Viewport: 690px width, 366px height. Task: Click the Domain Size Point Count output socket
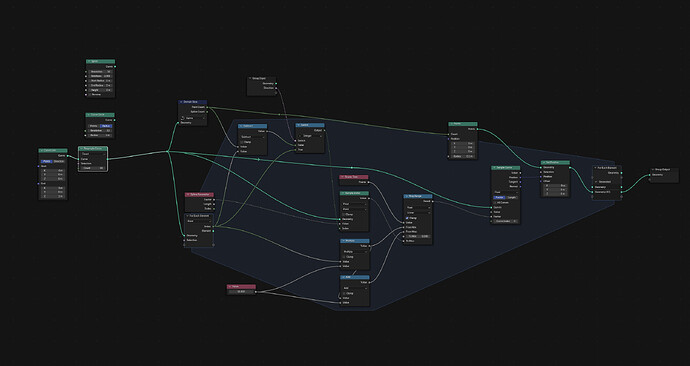[x=207, y=107]
